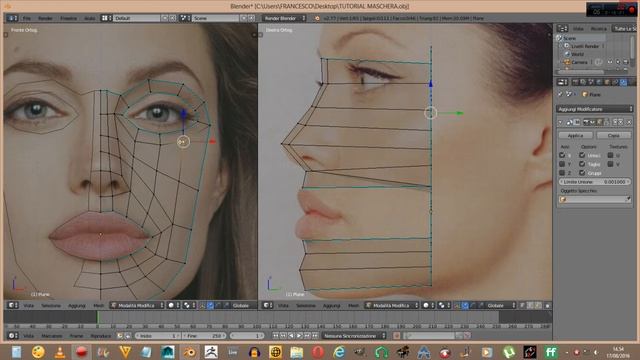The width and height of the screenshot is (640, 360).
Task: Click the Blender logo icon in header
Action: click(317, 18)
